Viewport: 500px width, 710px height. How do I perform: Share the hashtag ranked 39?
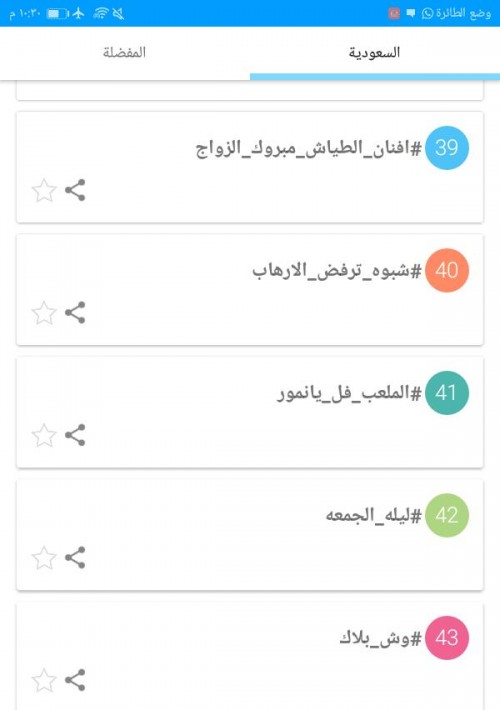pyautogui.click(x=75, y=190)
